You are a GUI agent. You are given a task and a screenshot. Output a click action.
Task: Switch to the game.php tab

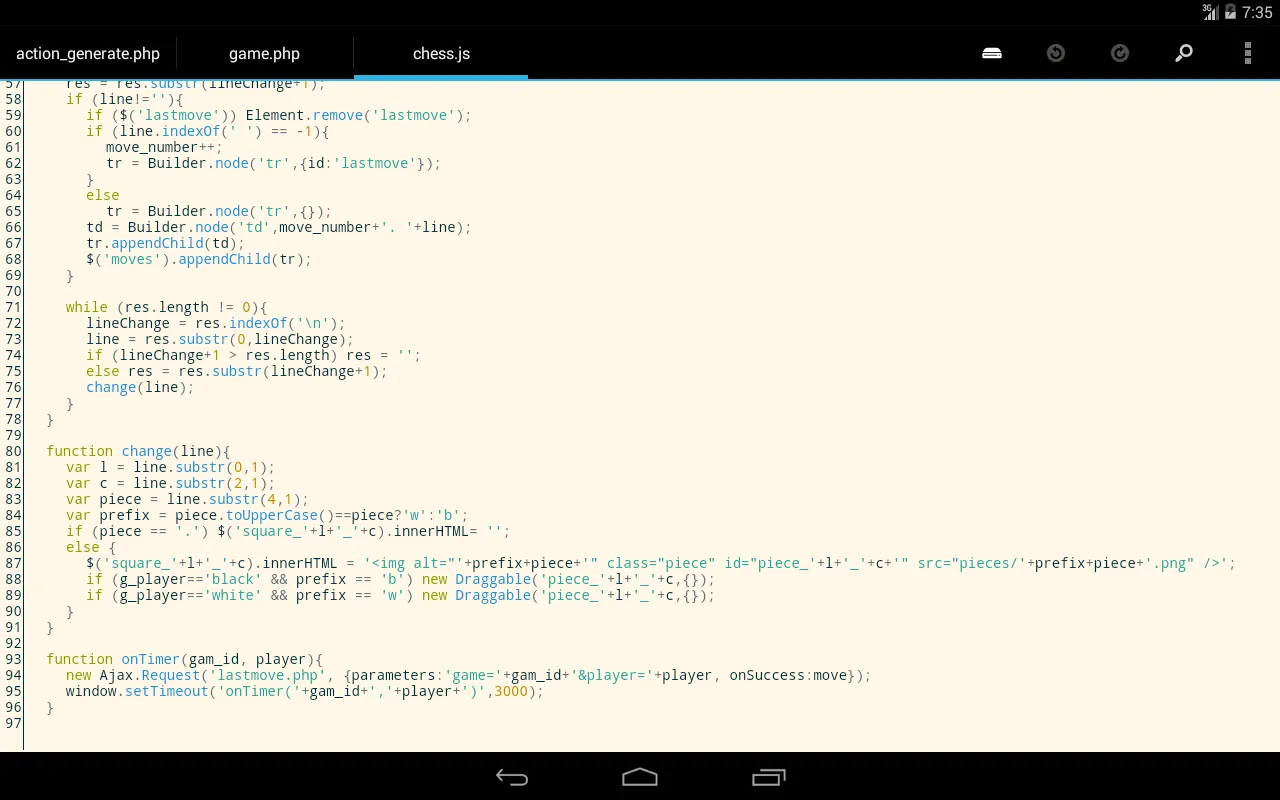[x=264, y=54]
